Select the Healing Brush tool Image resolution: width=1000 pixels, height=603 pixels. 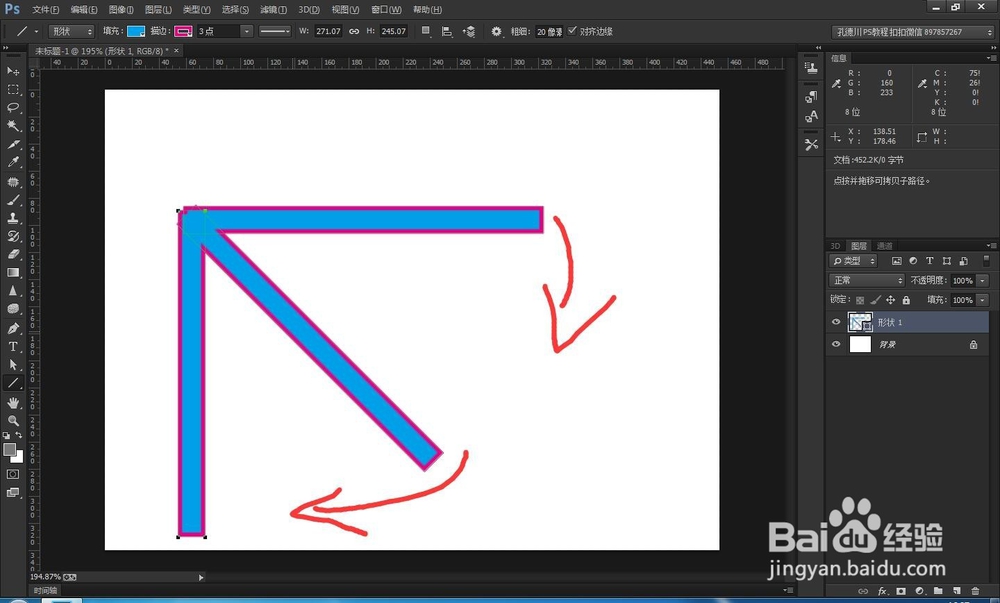coord(13,182)
